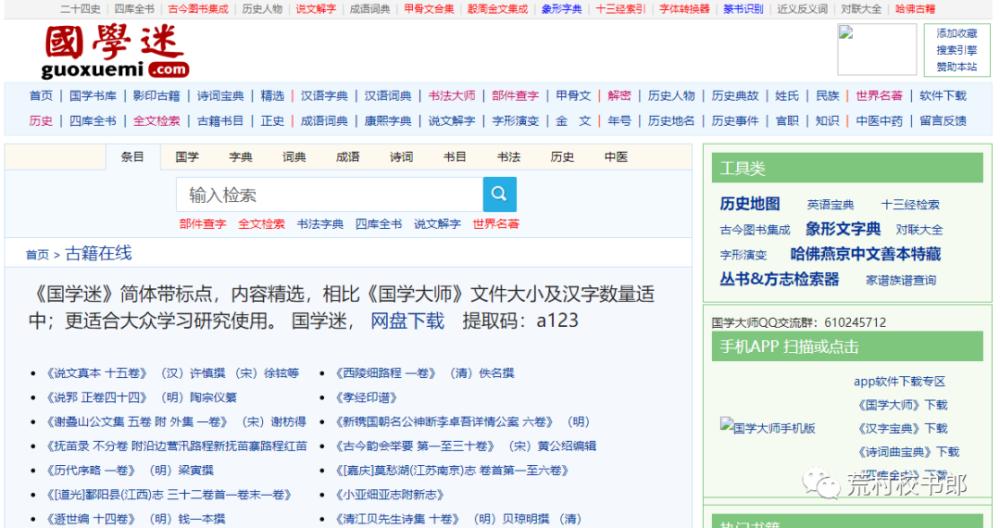This screenshot has width=1000, height=528.
Task: Open 丛书&方志检索器 link
Action: [779, 279]
